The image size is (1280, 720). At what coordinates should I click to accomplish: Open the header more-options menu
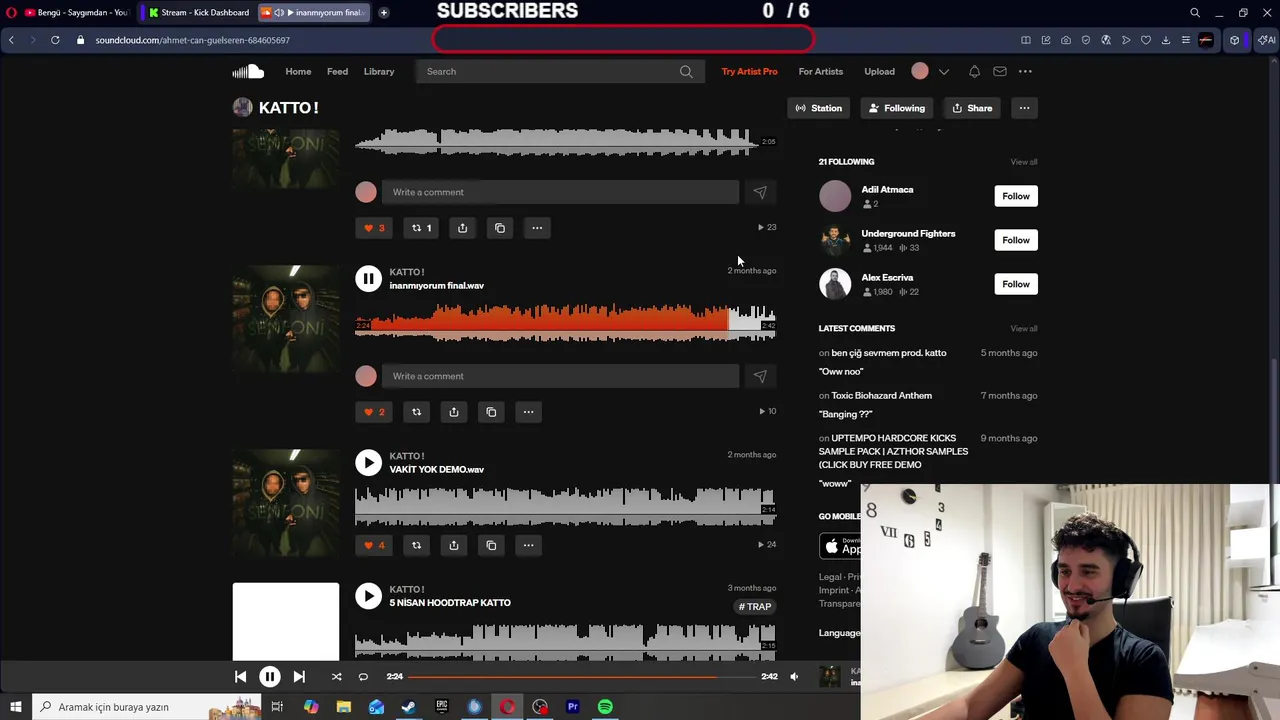pyautogui.click(x=1025, y=71)
